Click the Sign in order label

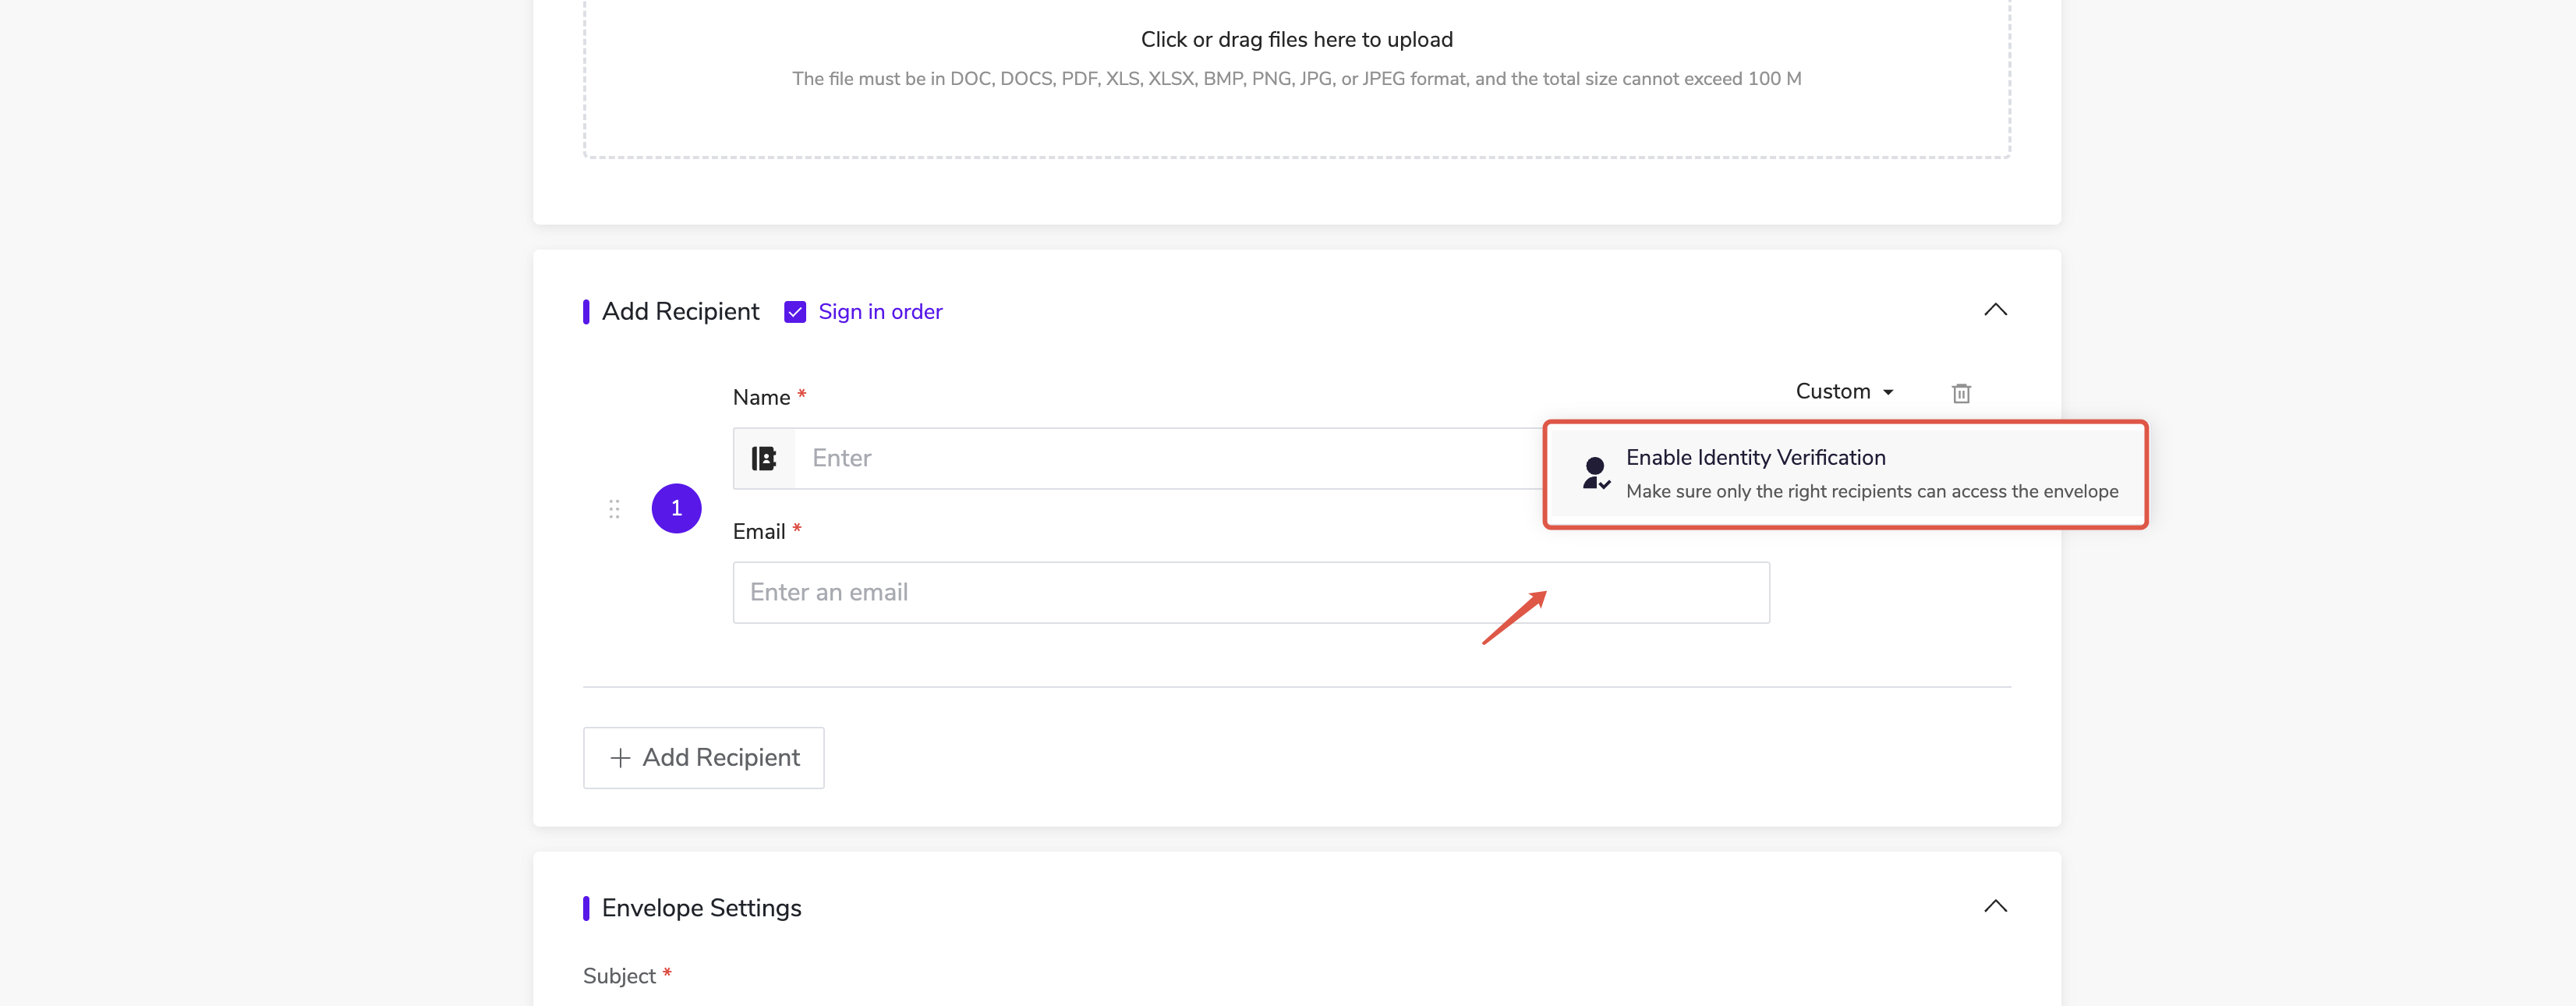880,312
